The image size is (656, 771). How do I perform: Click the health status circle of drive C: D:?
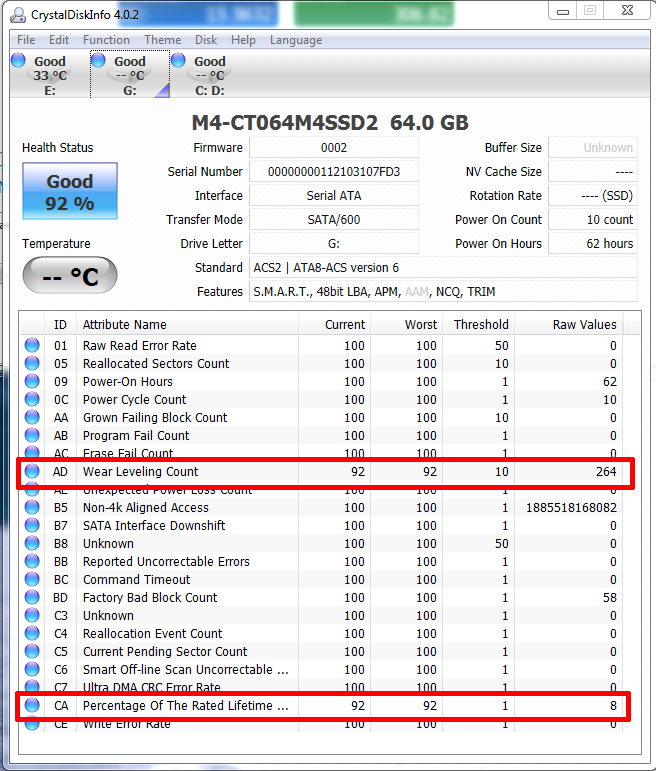[179, 60]
